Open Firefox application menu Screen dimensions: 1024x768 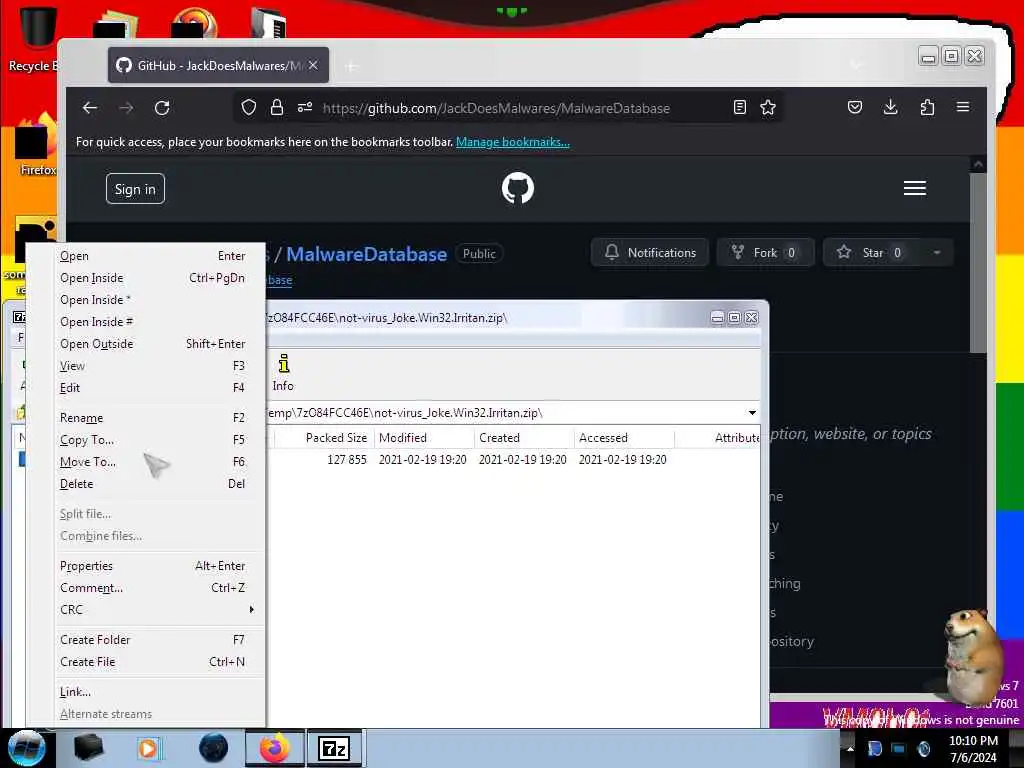(x=963, y=107)
